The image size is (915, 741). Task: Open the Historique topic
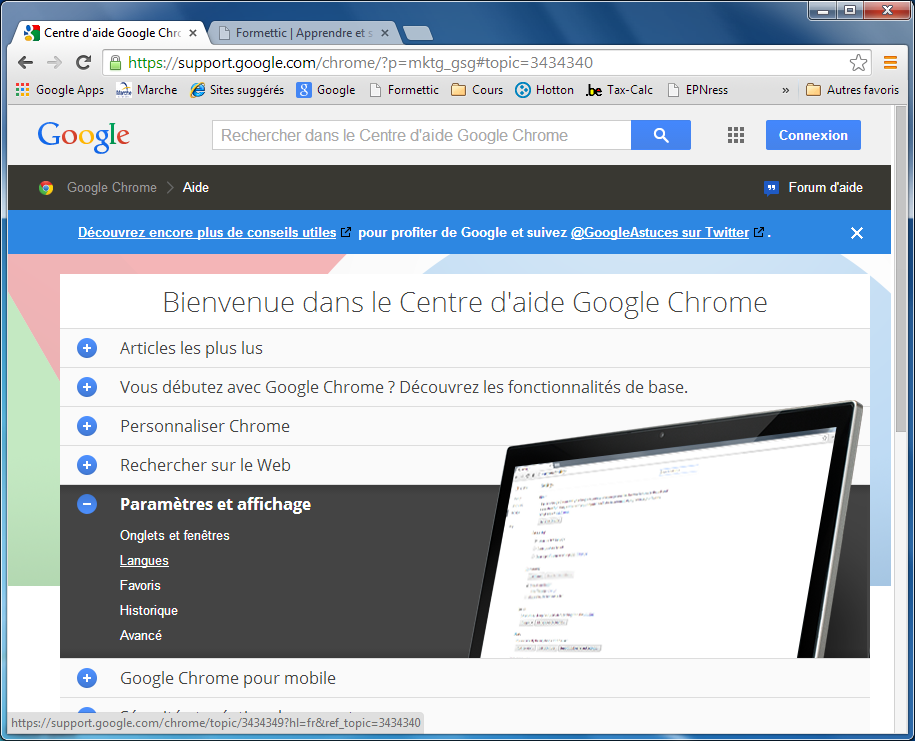click(x=149, y=610)
